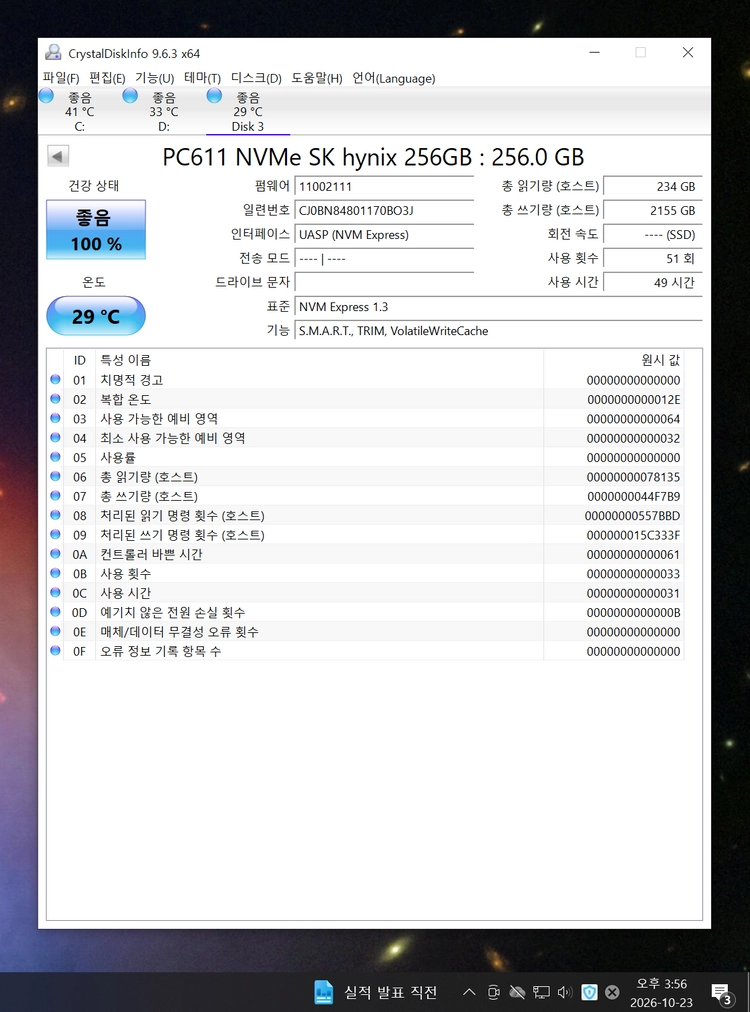This screenshot has height=1012, width=750.
Task: Click status dot for 06 총 읽기량 (호스트)
Action: point(56,476)
